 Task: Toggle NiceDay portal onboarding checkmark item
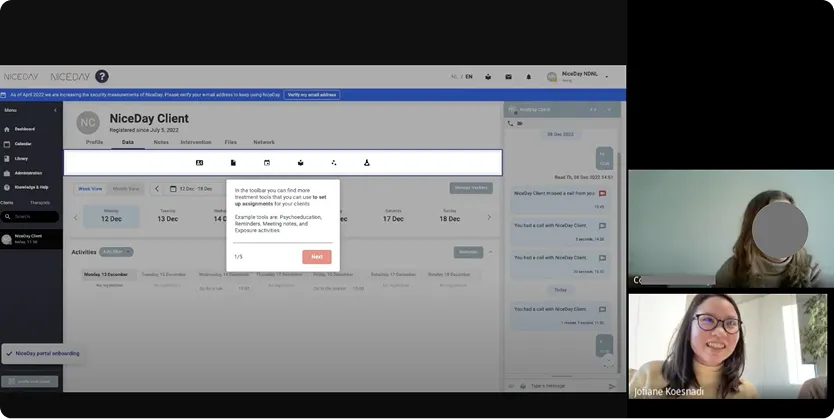click(x=43, y=354)
